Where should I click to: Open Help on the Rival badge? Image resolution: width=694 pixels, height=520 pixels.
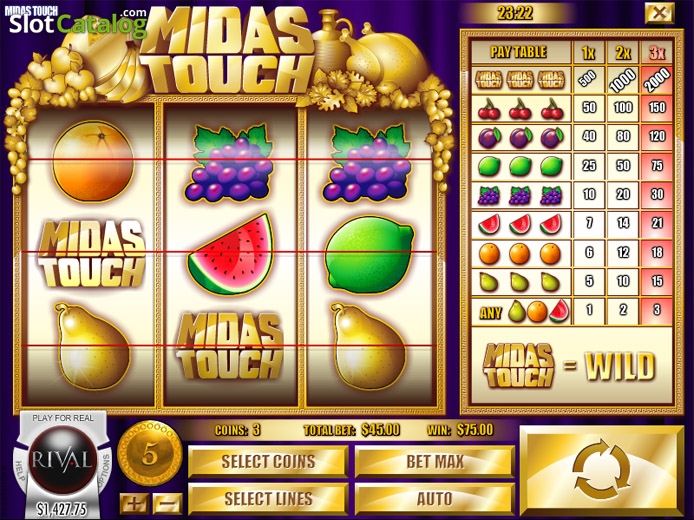[19, 471]
